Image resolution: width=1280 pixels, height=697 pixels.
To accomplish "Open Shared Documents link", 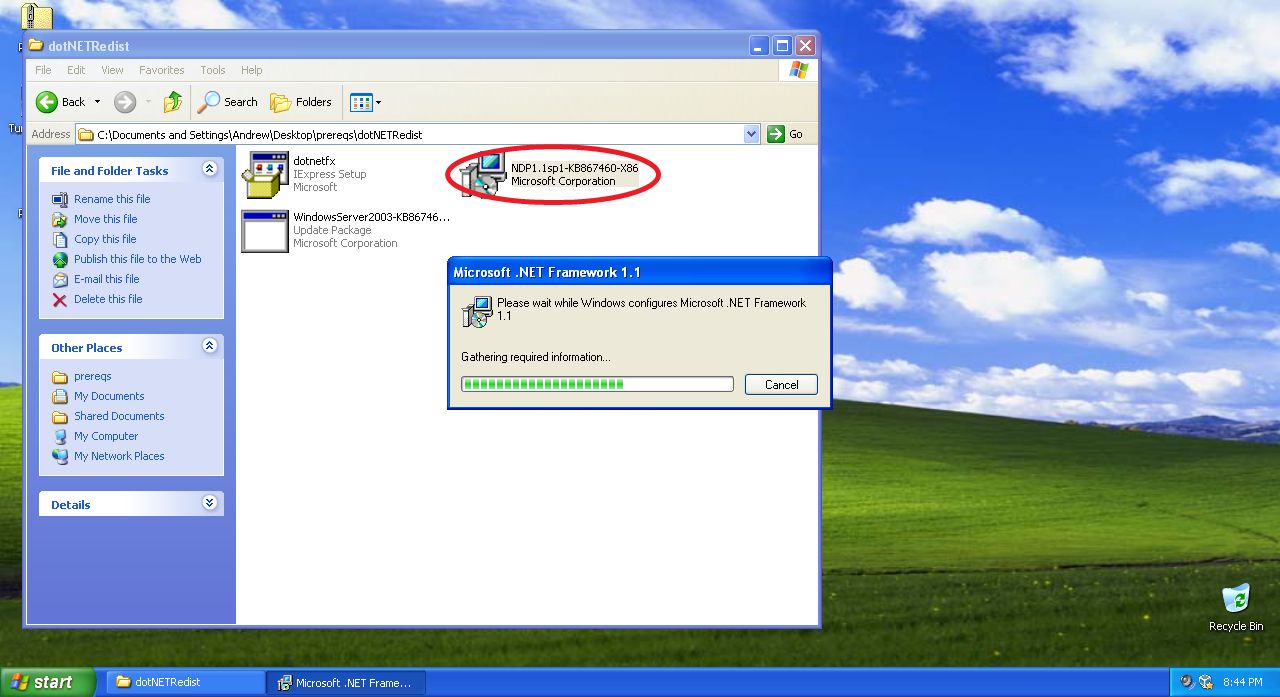I will coord(119,416).
